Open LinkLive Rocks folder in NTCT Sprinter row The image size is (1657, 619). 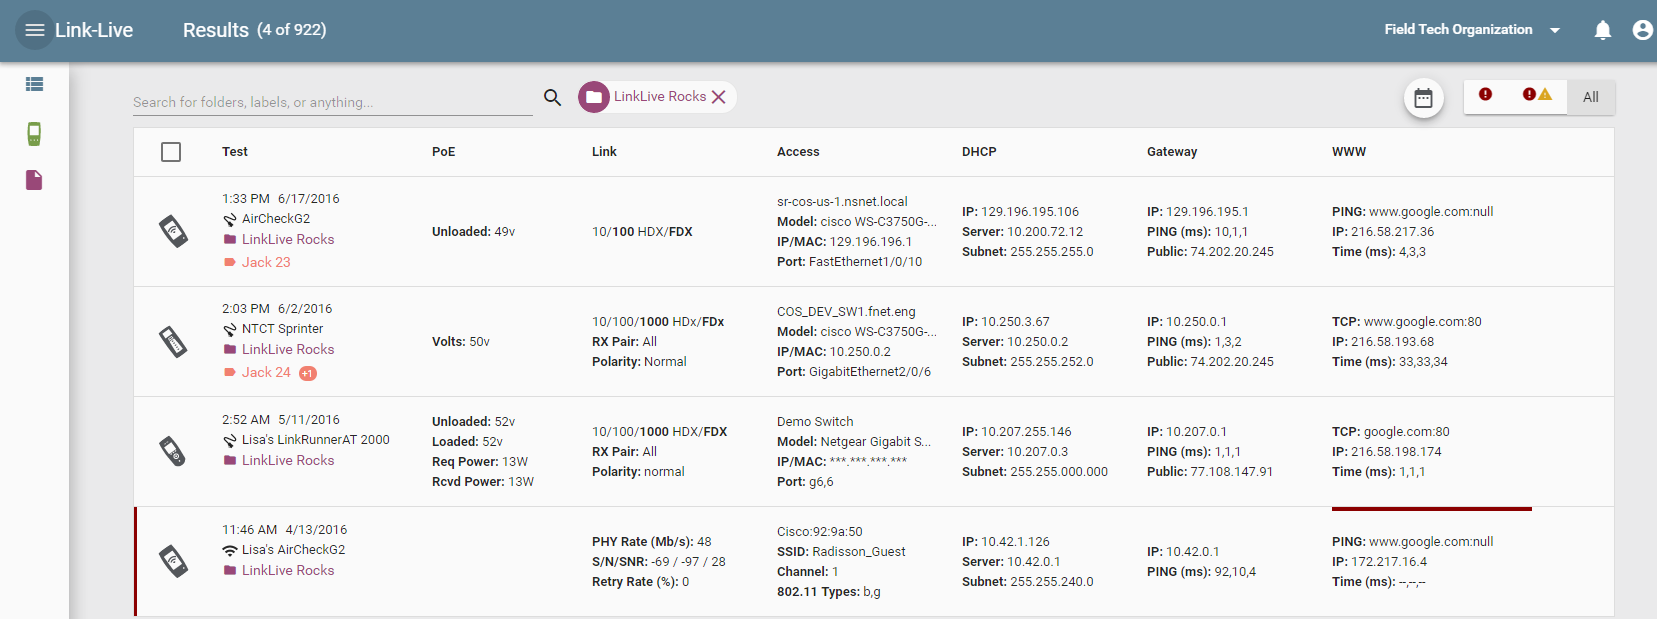288,349
